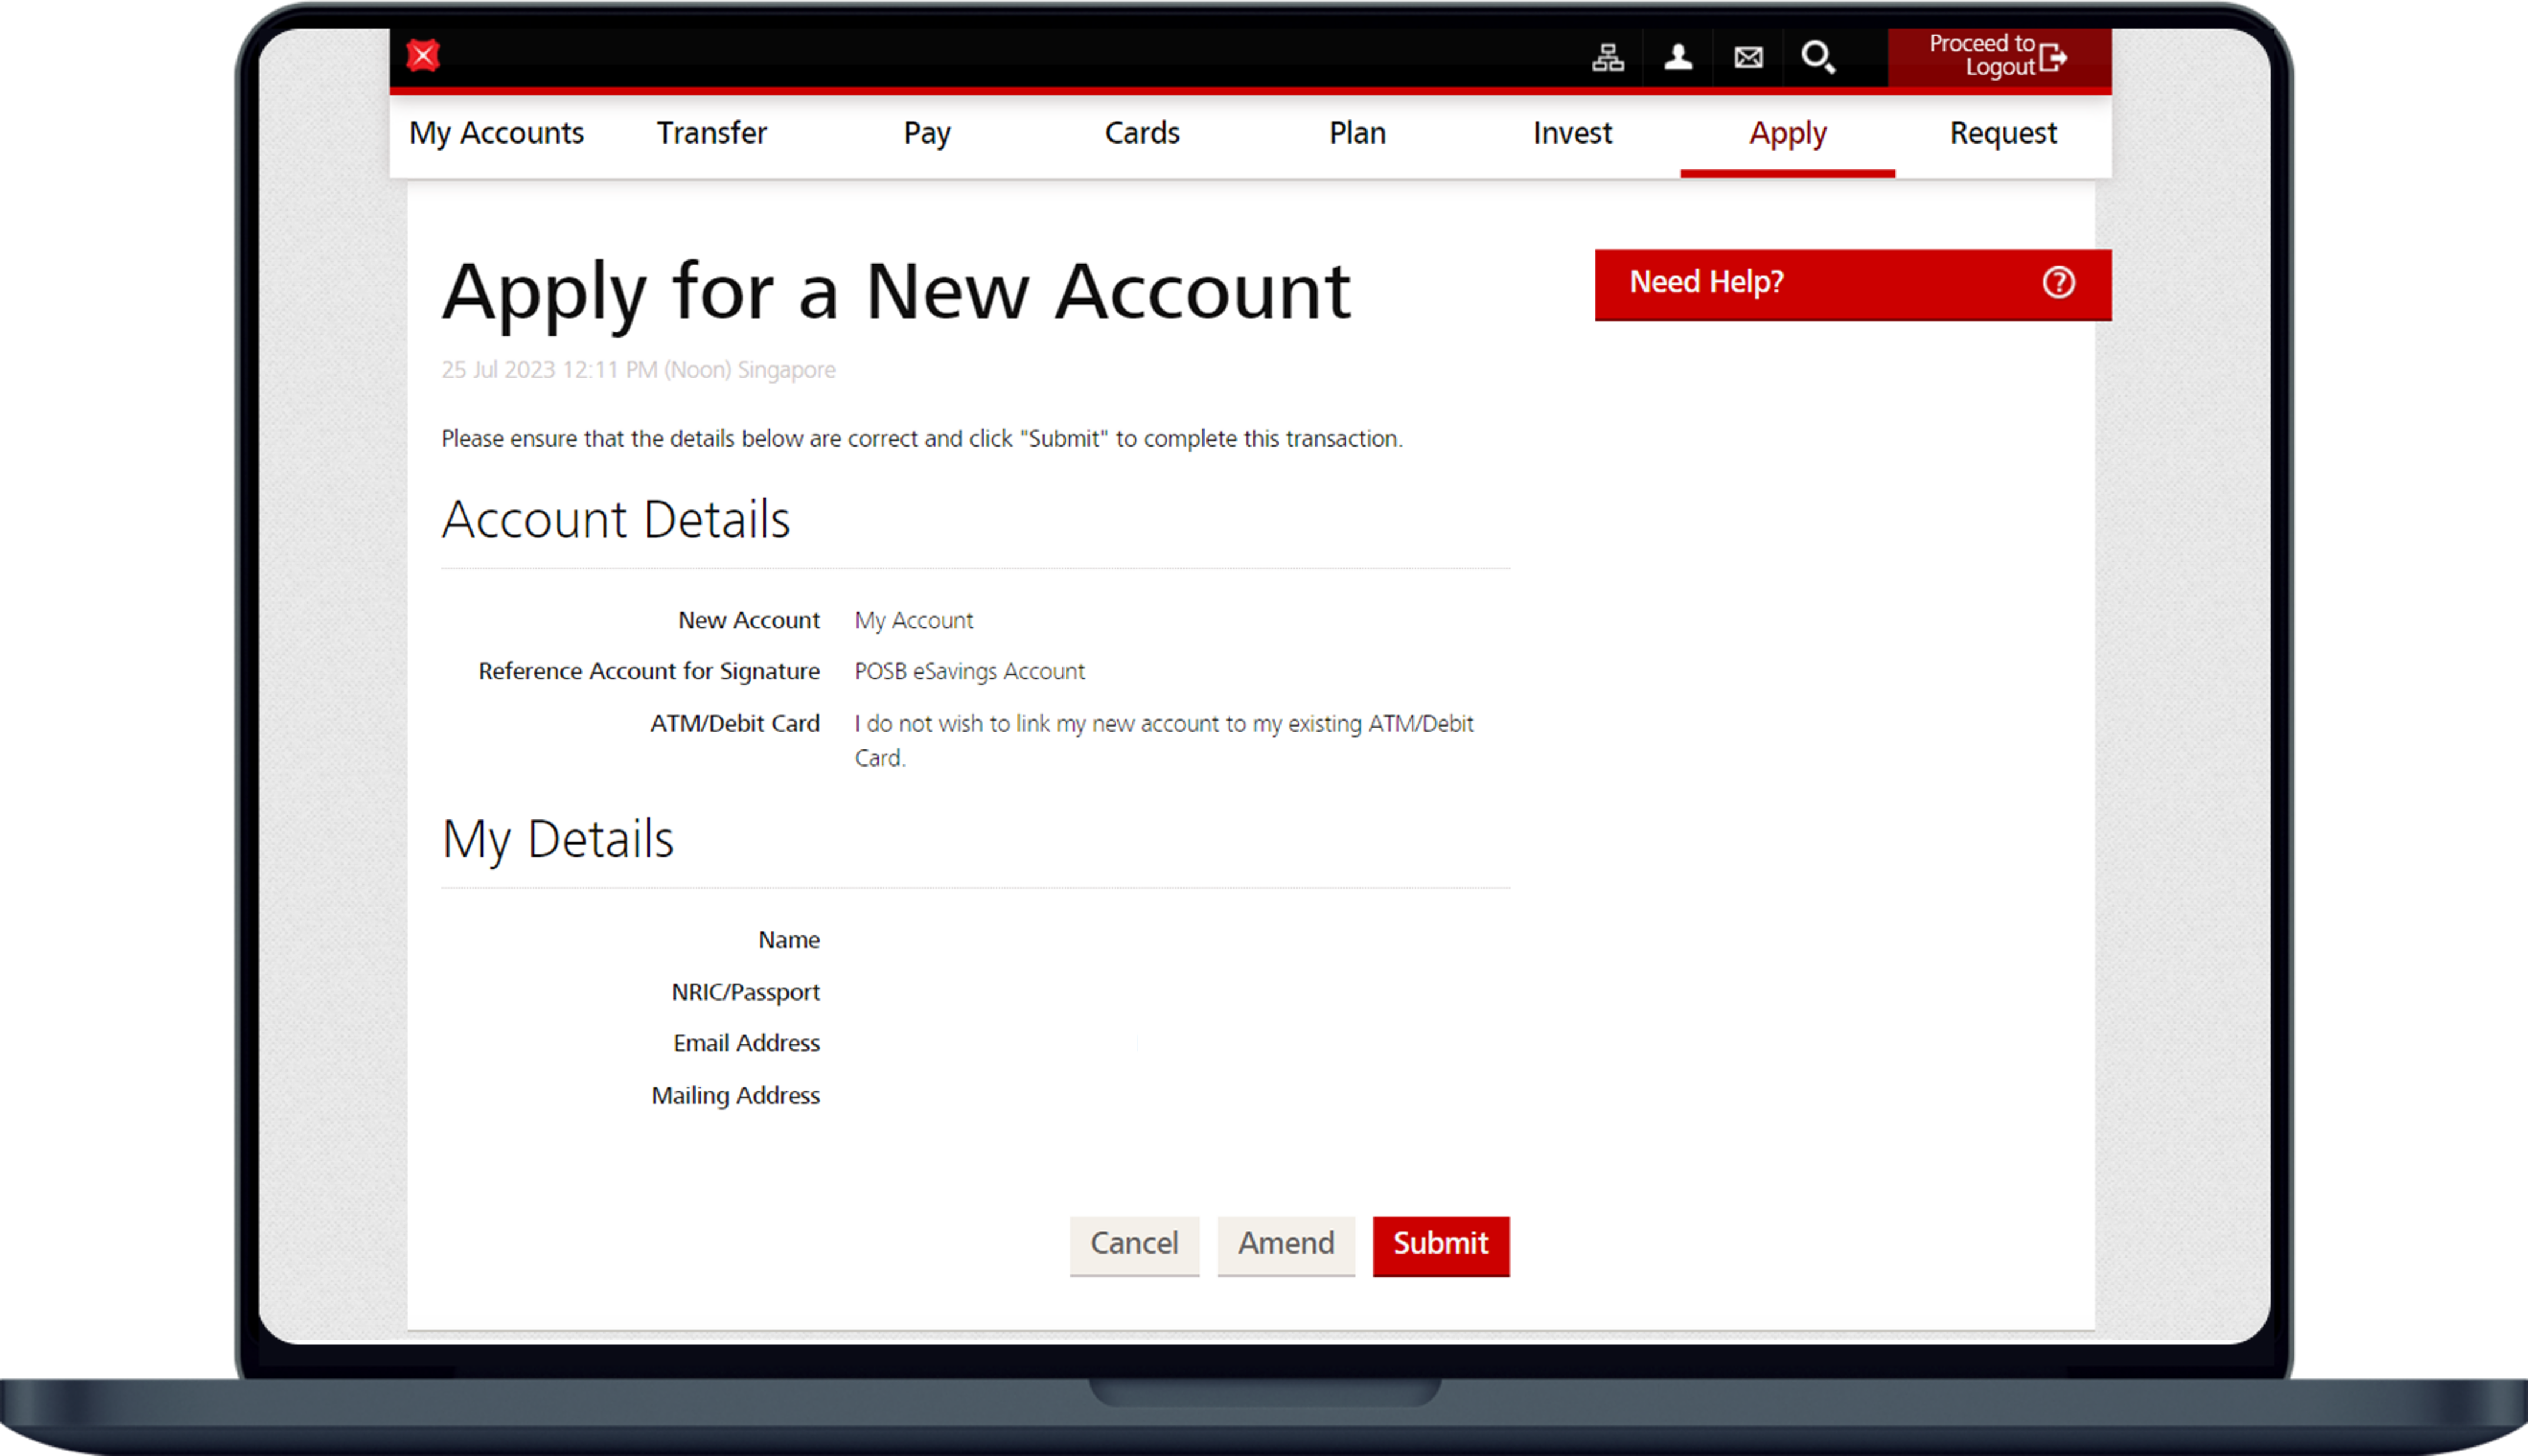The width and height of the screenshot is (2528, 1456).
Task: Select the Apply tab
Action: click(1787, 133)
